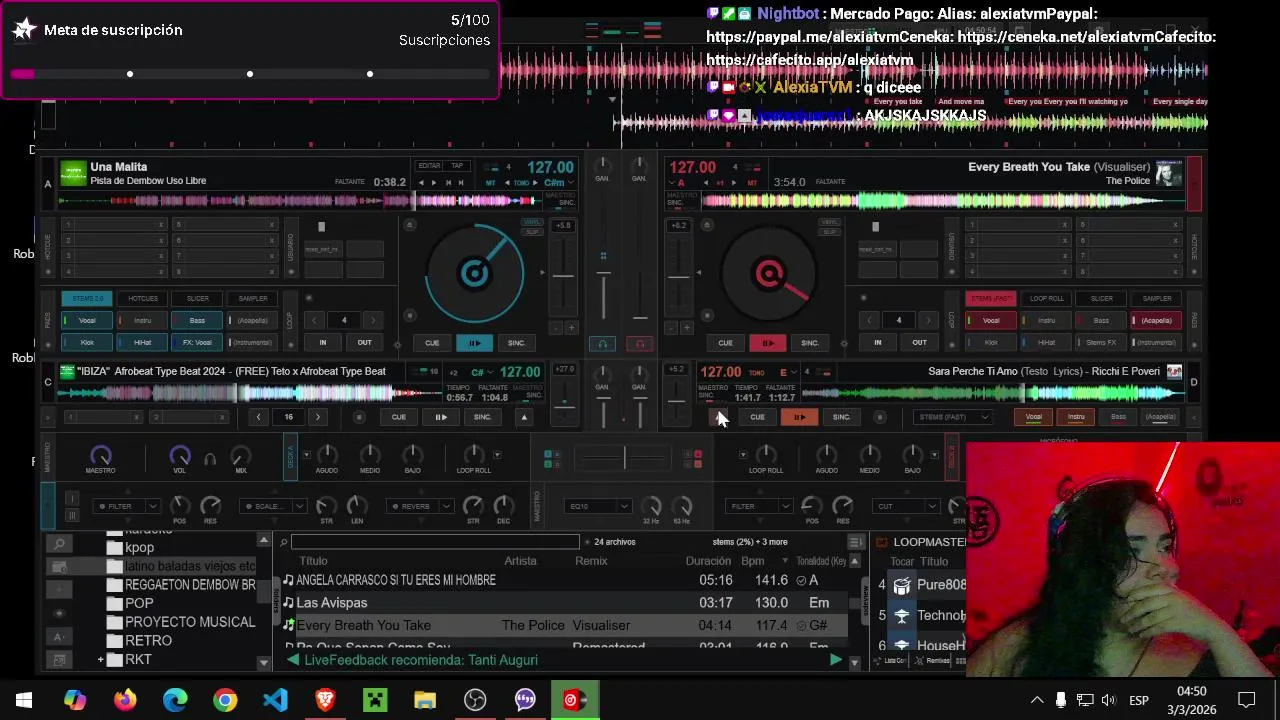Select SLICER pad tab on deck B
Image resolution: width=1280 pixels, height=720 pixels.
pos(1101,298)
